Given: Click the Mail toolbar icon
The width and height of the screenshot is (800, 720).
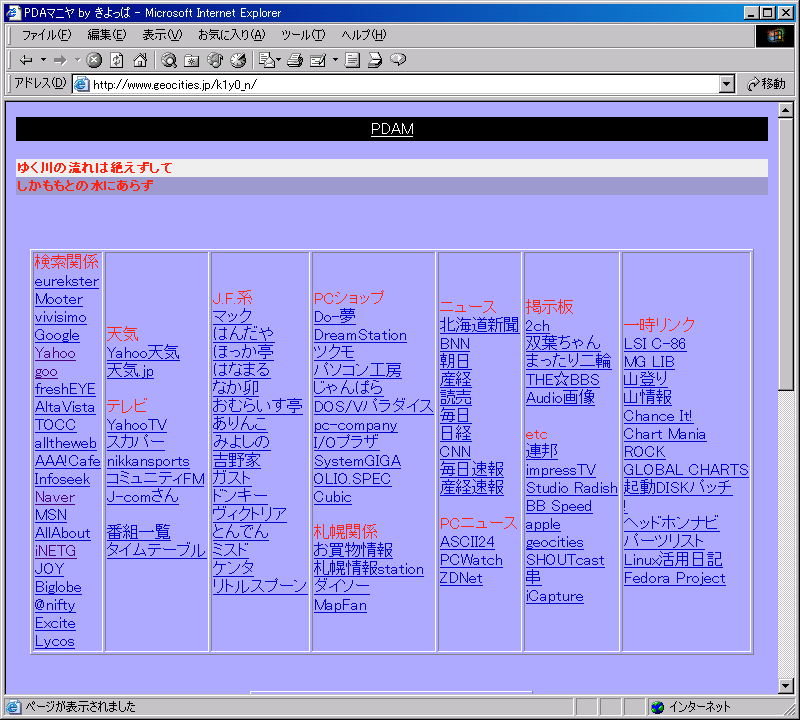Looking at the screenshot, I should point(266,60).
